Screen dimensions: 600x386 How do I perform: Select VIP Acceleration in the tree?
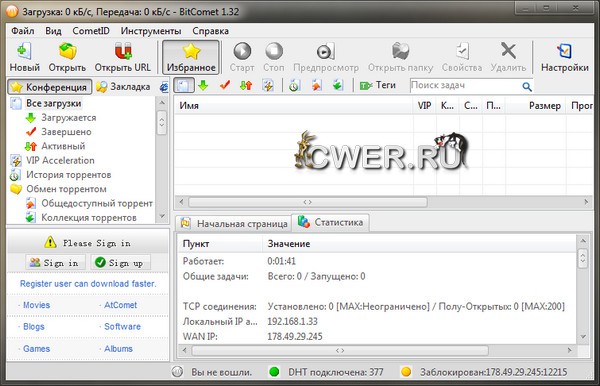click(60, 160)
